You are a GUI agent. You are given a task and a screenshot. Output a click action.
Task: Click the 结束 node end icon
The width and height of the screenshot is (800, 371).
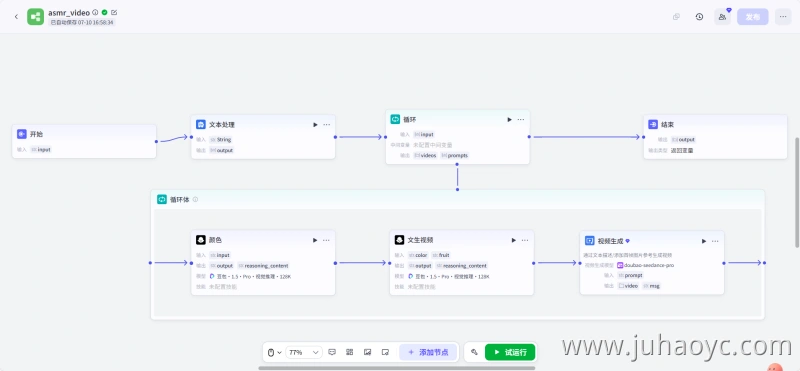click(x=653, y=125)
